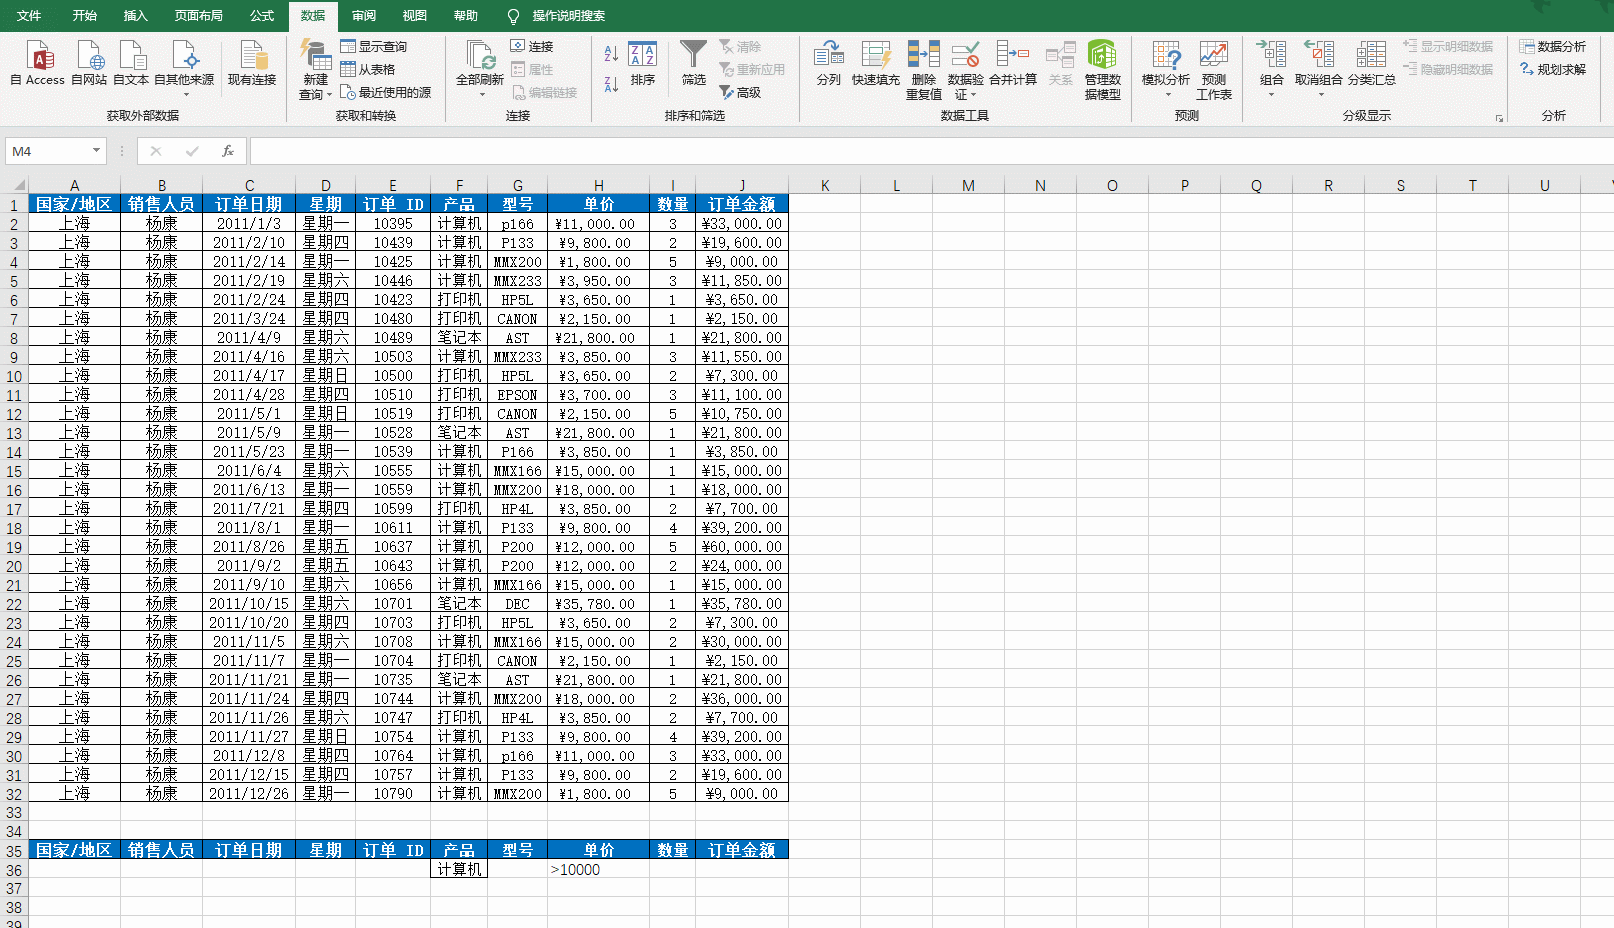The image size is (1614, 928).
Task: Click the formula bar input field
Action: [x=900, y=151]
